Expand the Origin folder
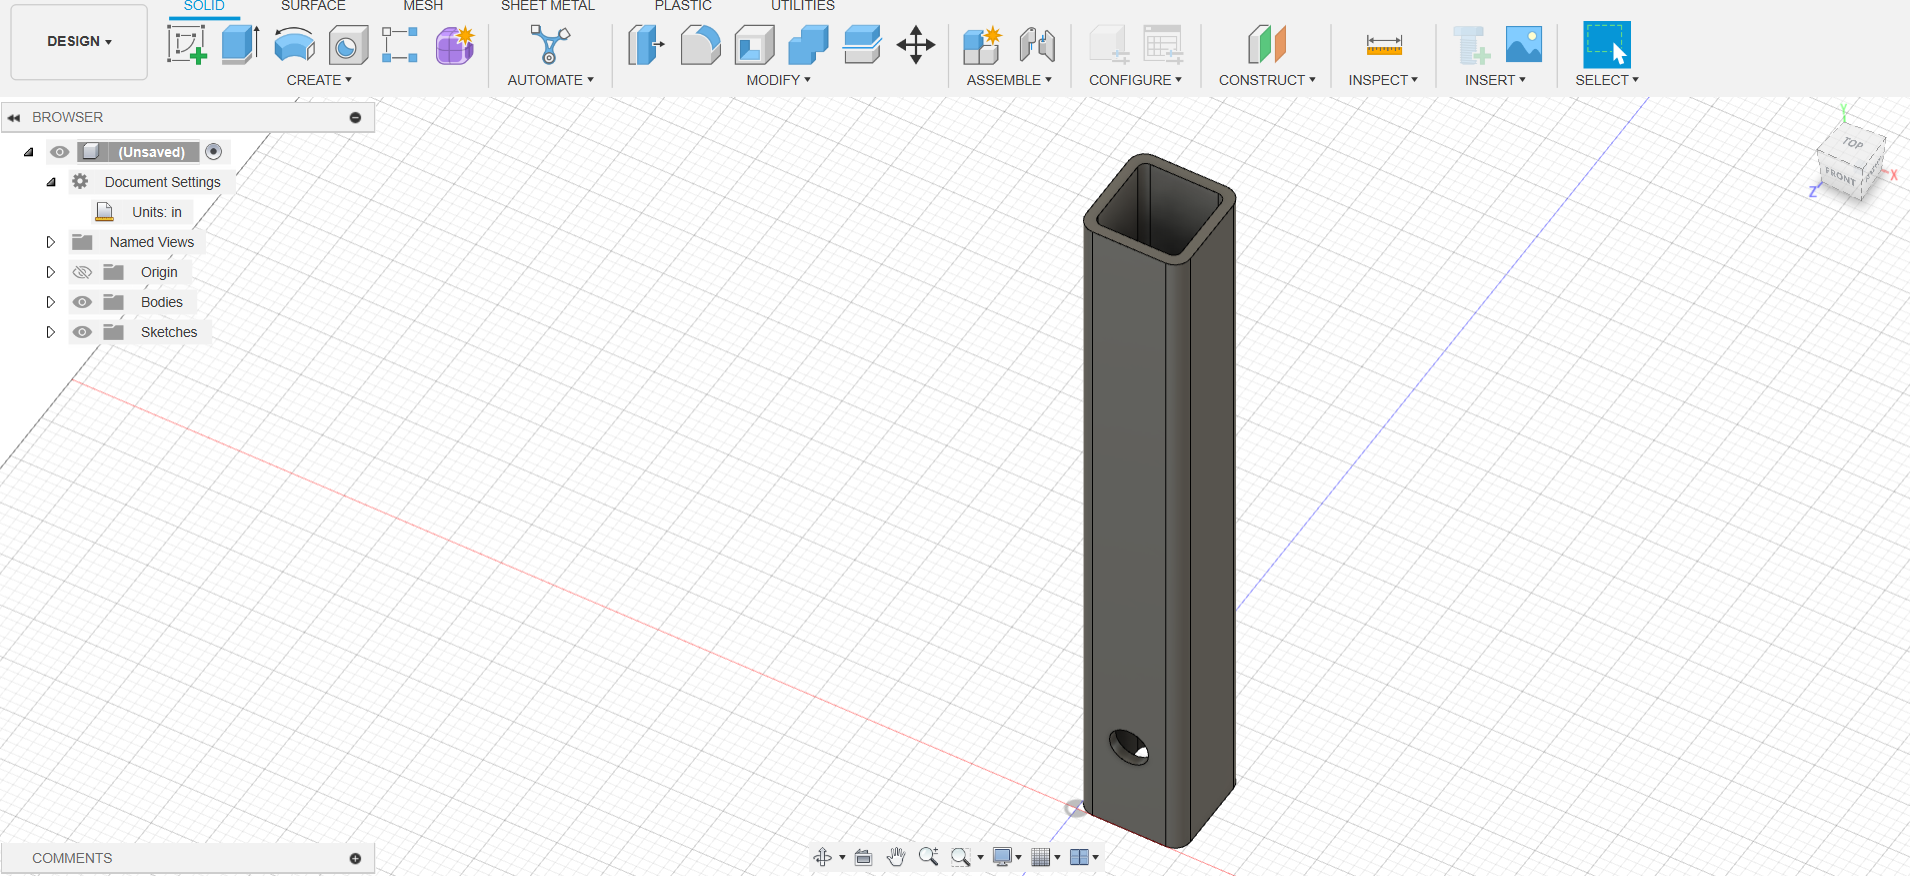 coord(50,272)
